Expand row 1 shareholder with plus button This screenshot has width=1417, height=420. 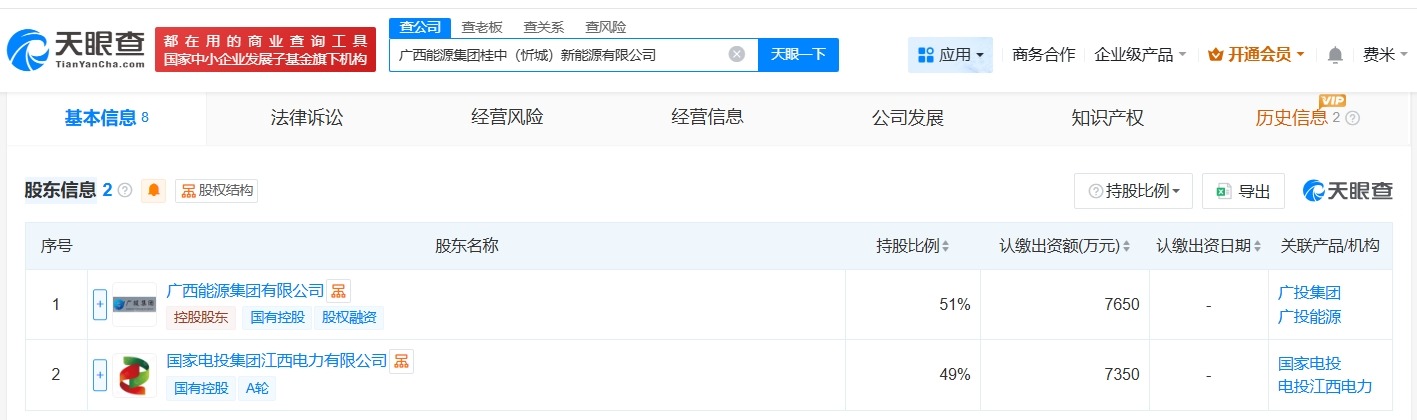coord(100,305)
